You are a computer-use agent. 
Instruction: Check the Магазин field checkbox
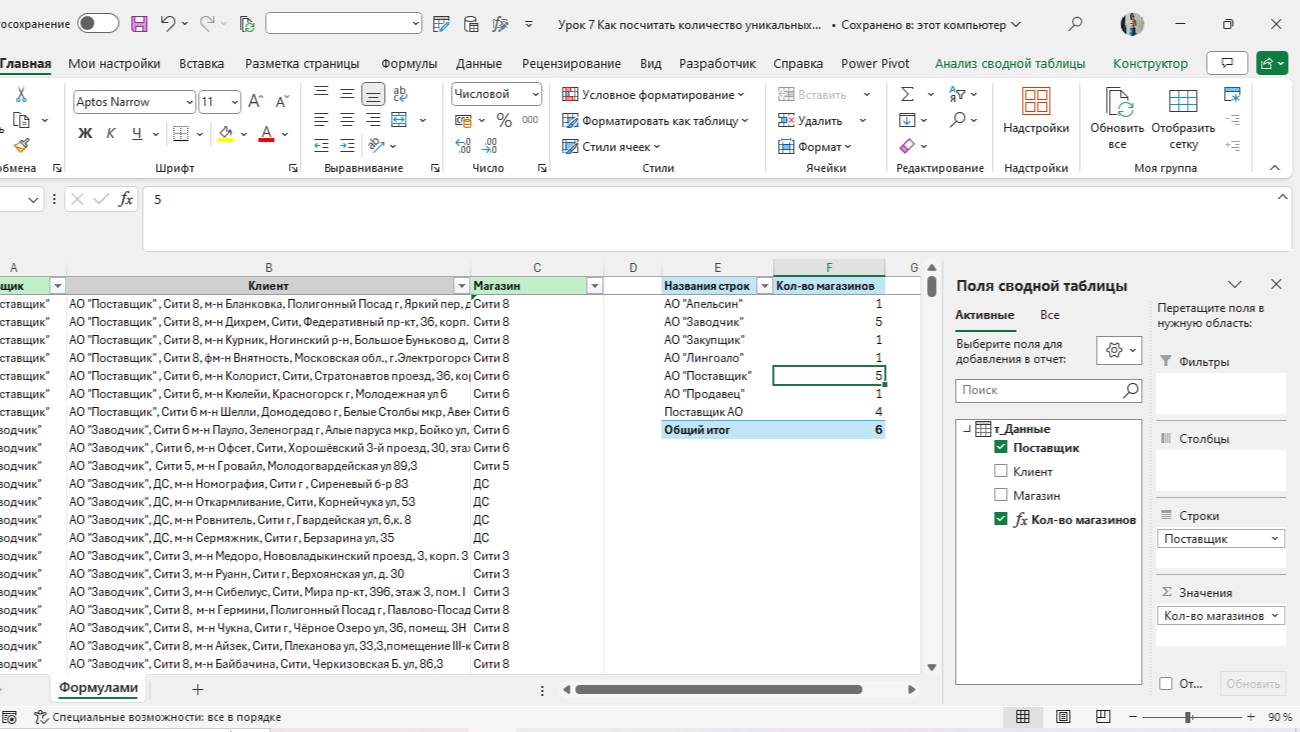coord(1001,495)
